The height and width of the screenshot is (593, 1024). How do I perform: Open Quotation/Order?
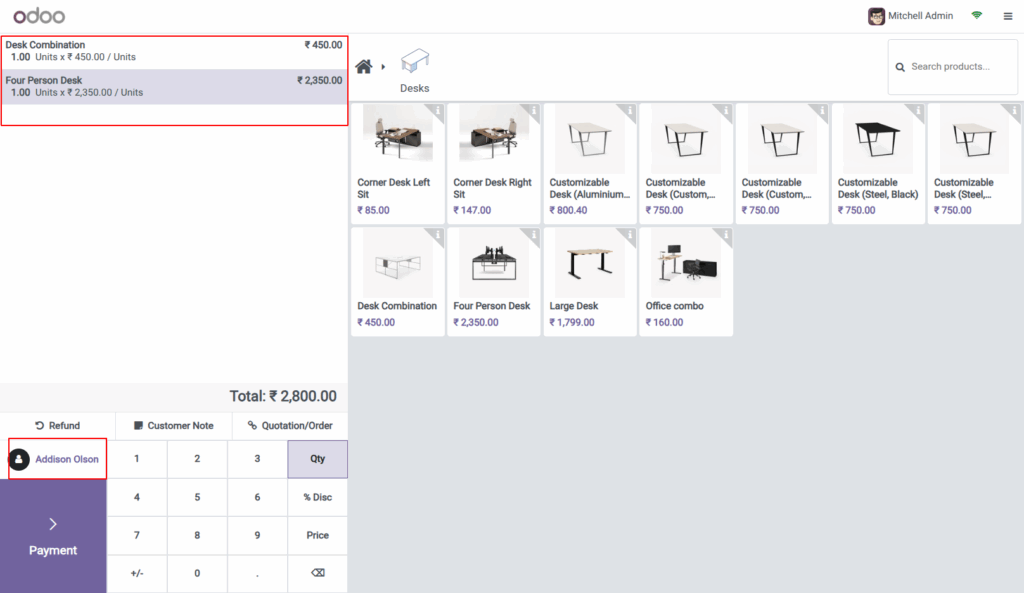290,425
